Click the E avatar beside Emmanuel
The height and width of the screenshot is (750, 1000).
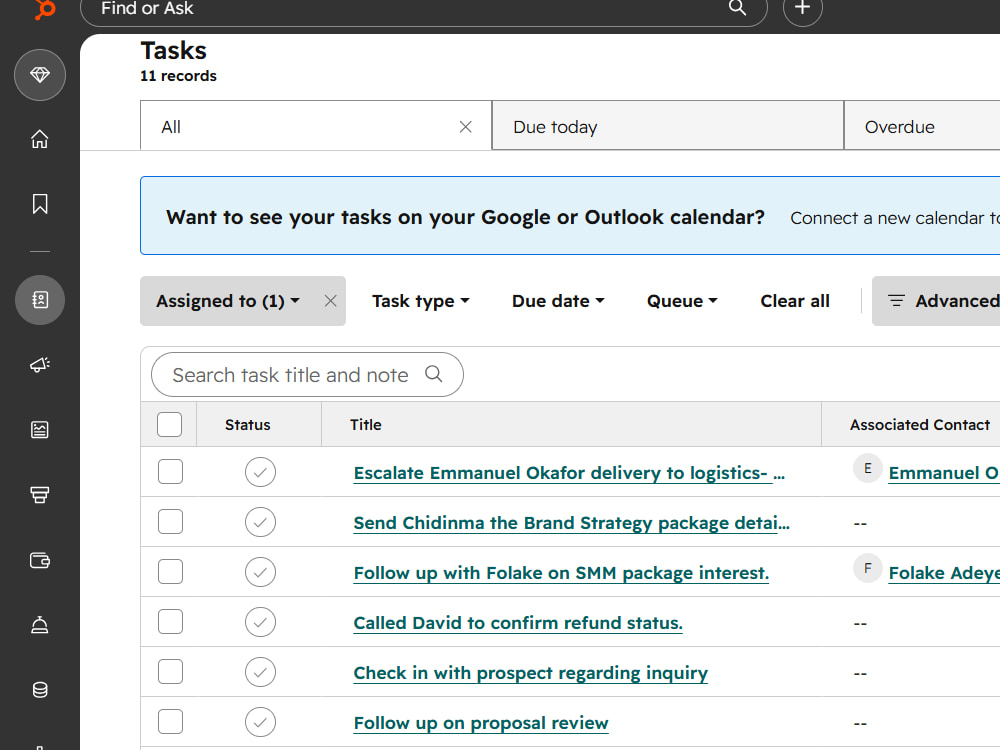867,468
